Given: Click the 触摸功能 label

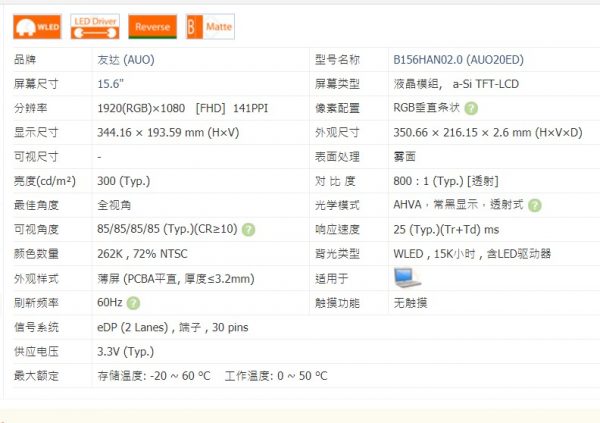Looking at the screenshot, I should (337, 303).
